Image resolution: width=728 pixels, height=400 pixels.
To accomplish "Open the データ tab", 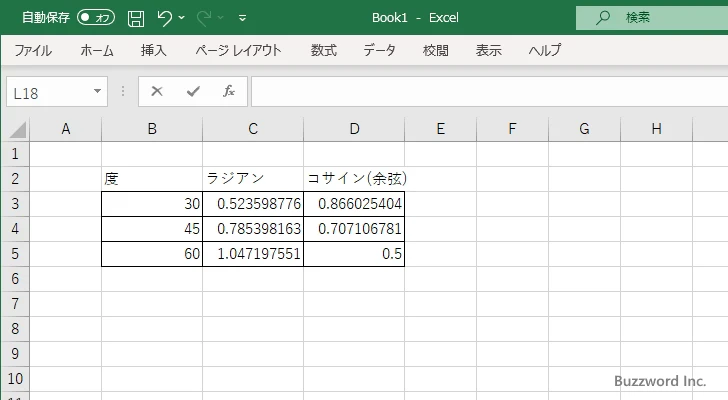I will tap(379, 50).
